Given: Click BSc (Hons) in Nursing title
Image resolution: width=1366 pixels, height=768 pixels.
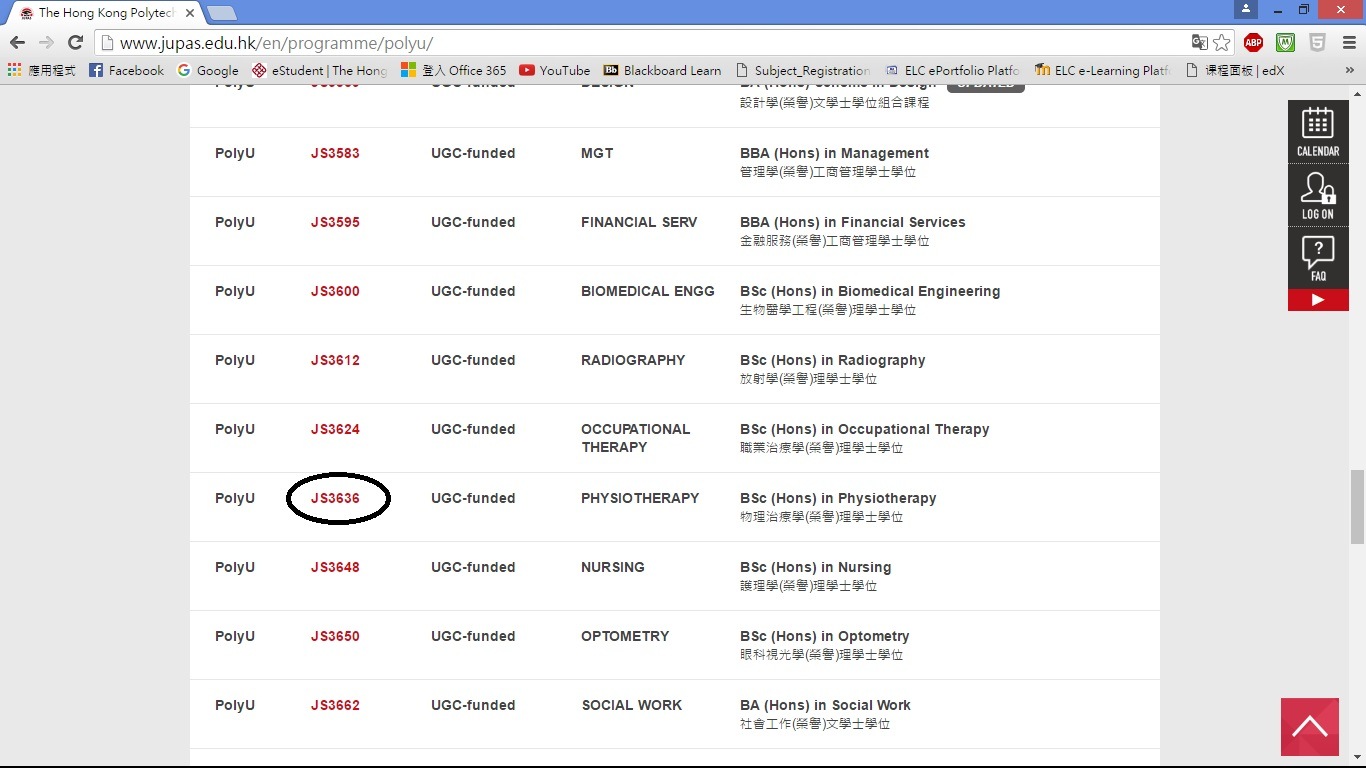Looking at the screenshot, I should pos(816,567).
